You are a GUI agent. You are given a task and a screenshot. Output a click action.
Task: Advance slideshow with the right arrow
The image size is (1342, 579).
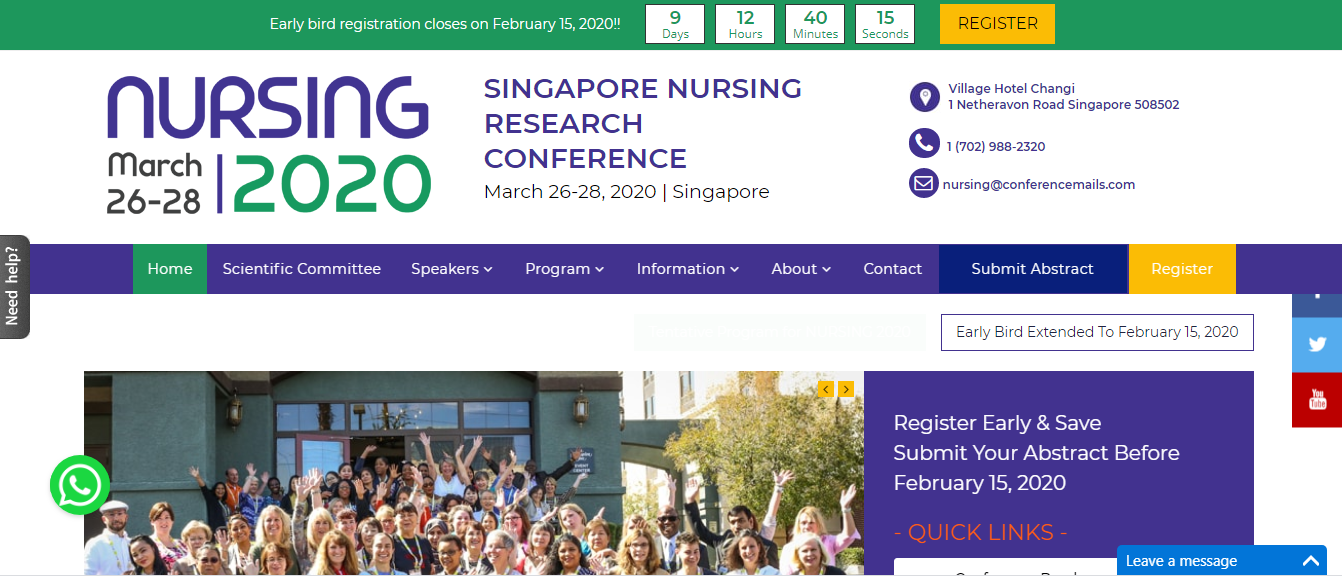coord(846,390)
